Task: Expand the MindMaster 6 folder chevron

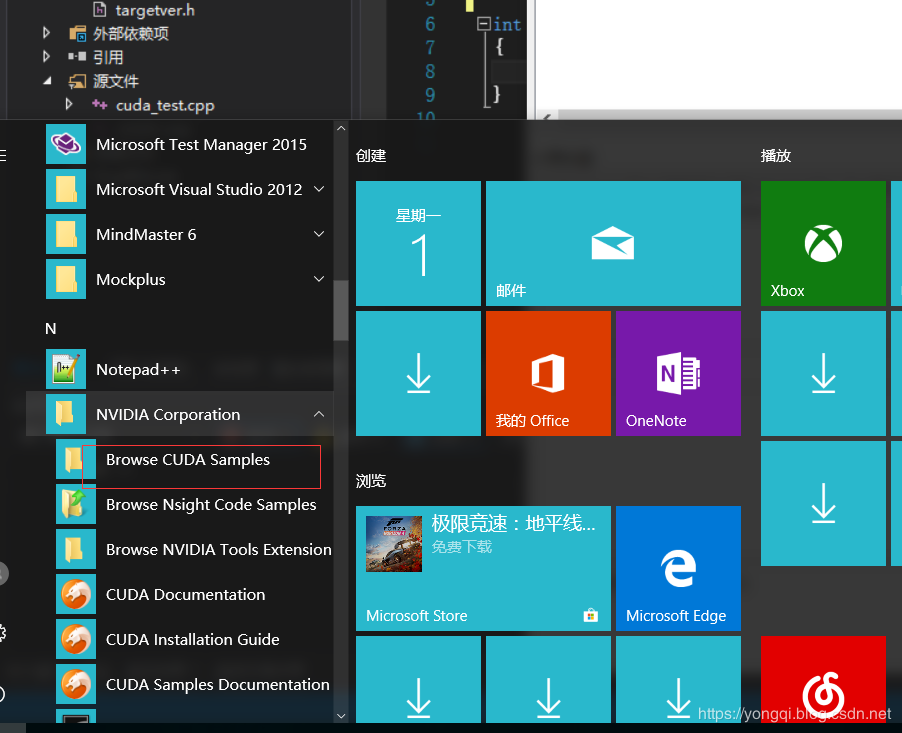Action: (x=319, y=234)
